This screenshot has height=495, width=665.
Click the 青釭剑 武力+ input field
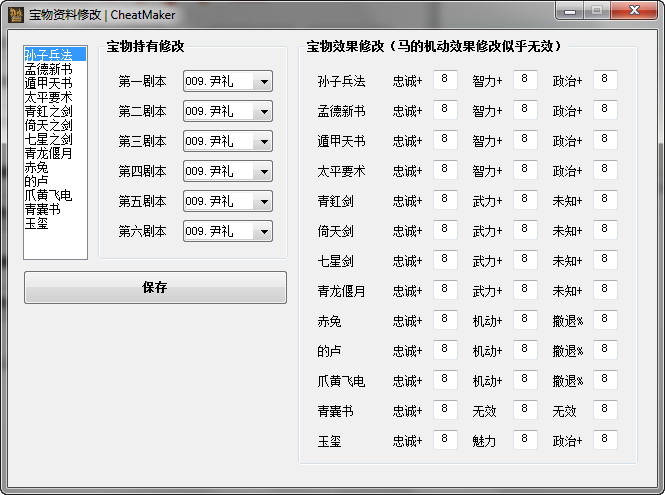525,201
